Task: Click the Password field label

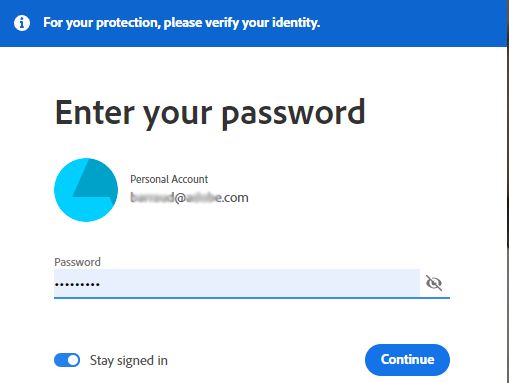Action: click(x=77, y=262)
